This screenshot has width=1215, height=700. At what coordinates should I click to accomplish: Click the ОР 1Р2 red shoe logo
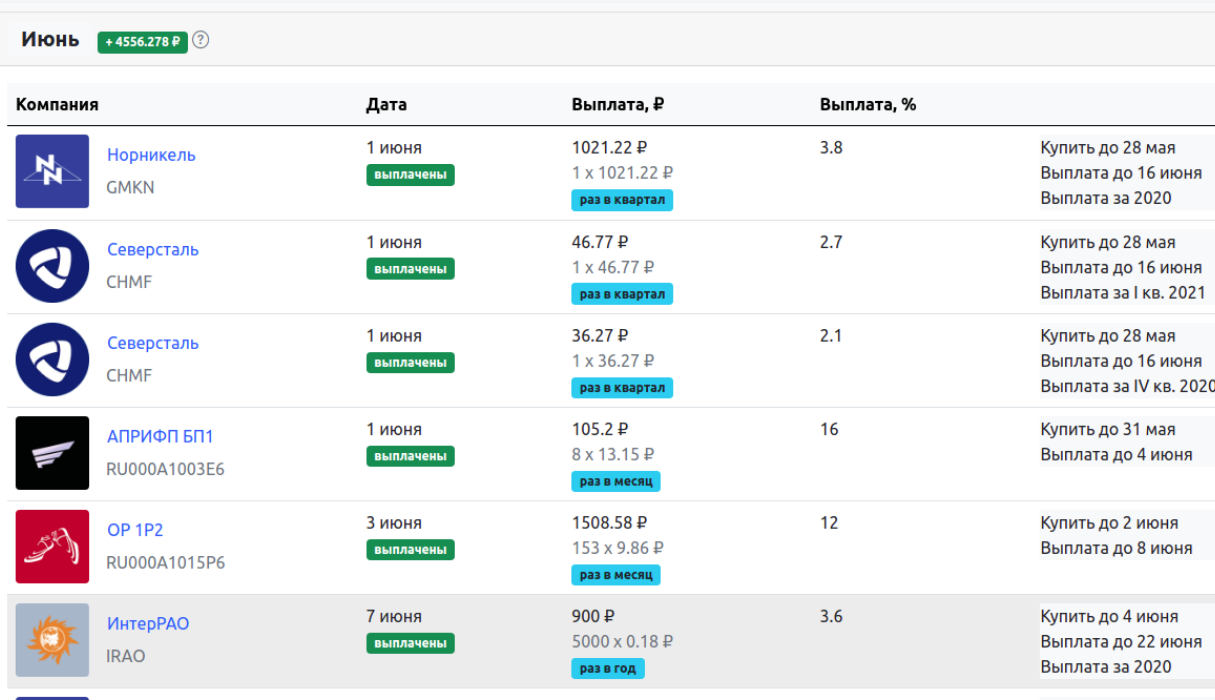52,546
